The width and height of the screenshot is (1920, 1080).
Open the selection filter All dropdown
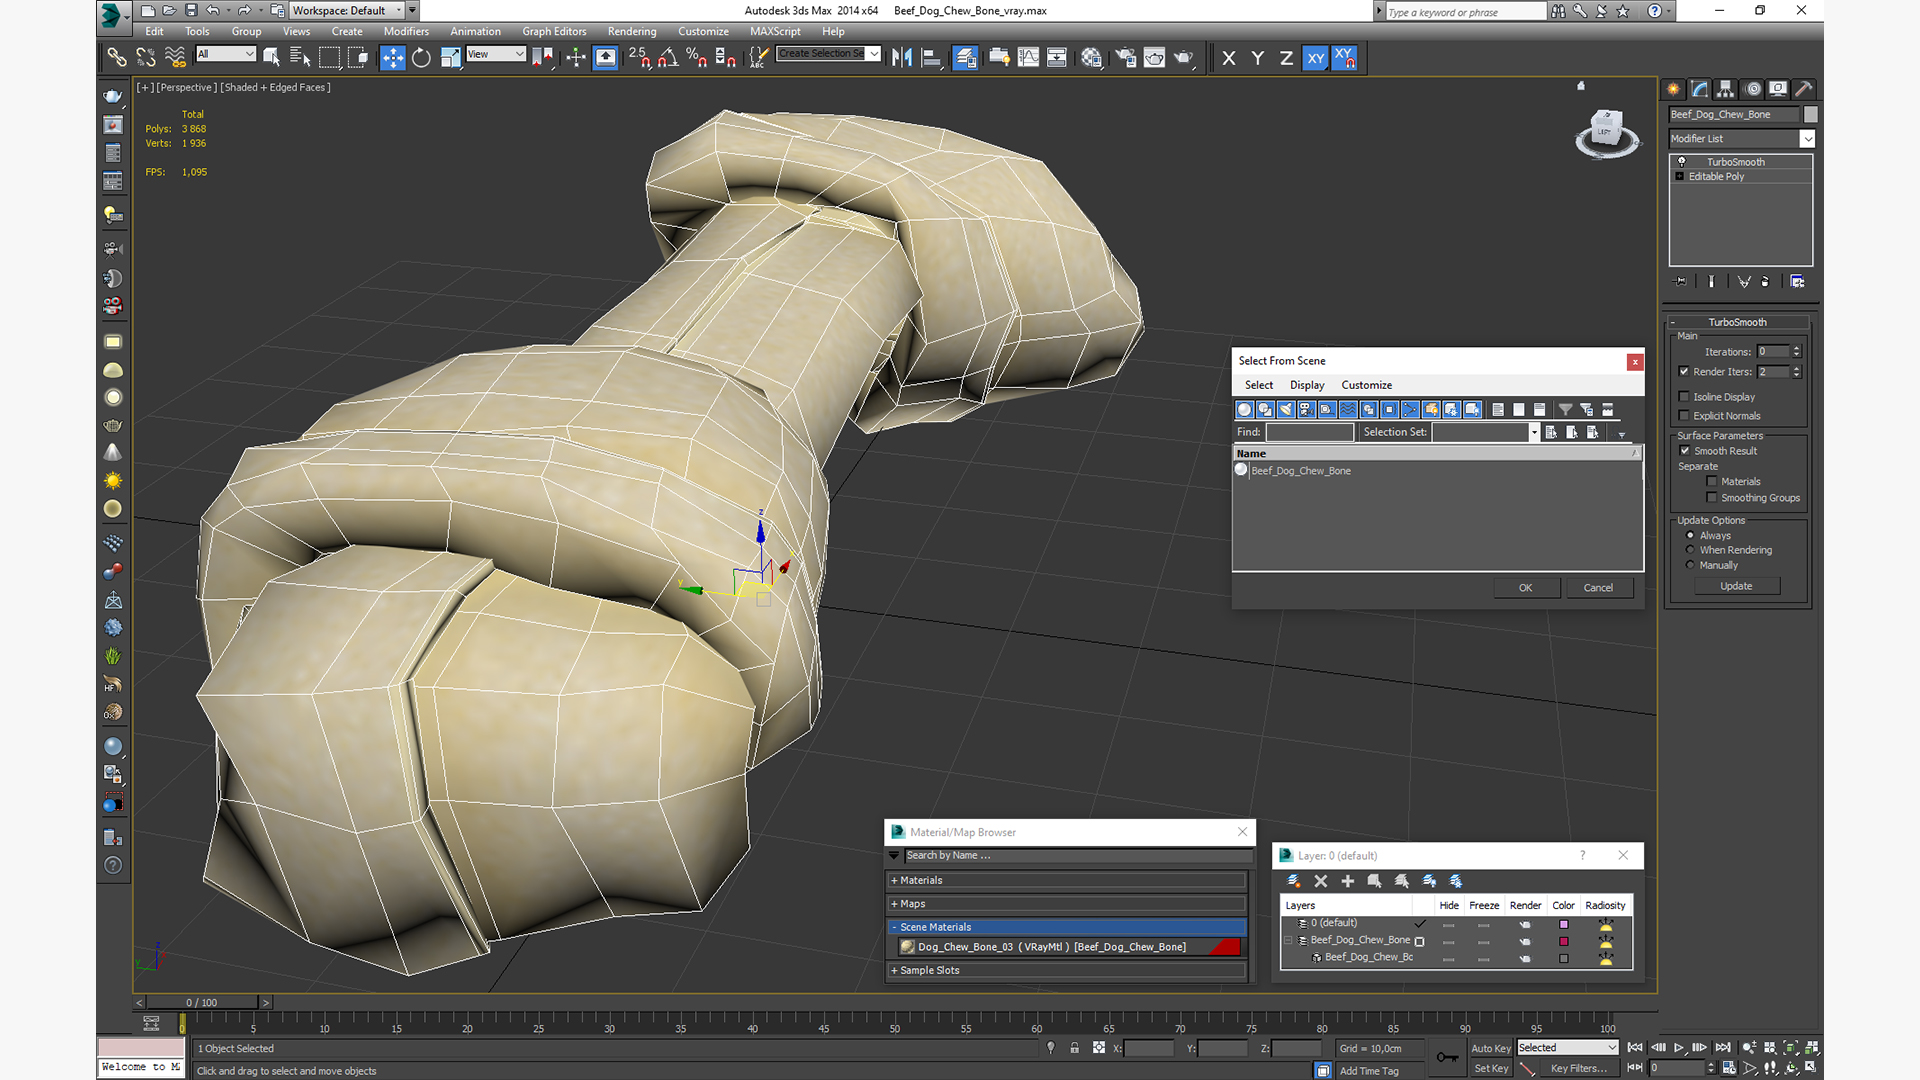point(226,54)
